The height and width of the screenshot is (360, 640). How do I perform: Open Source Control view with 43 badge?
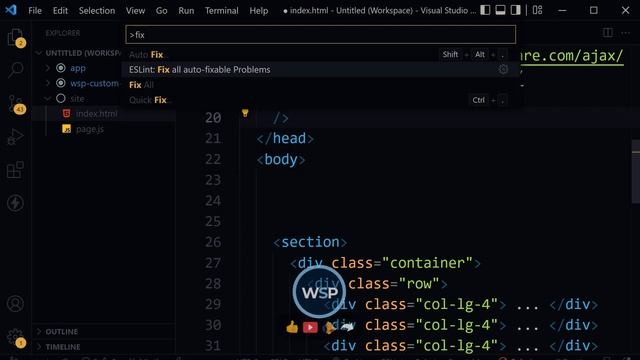coord(16,104)
